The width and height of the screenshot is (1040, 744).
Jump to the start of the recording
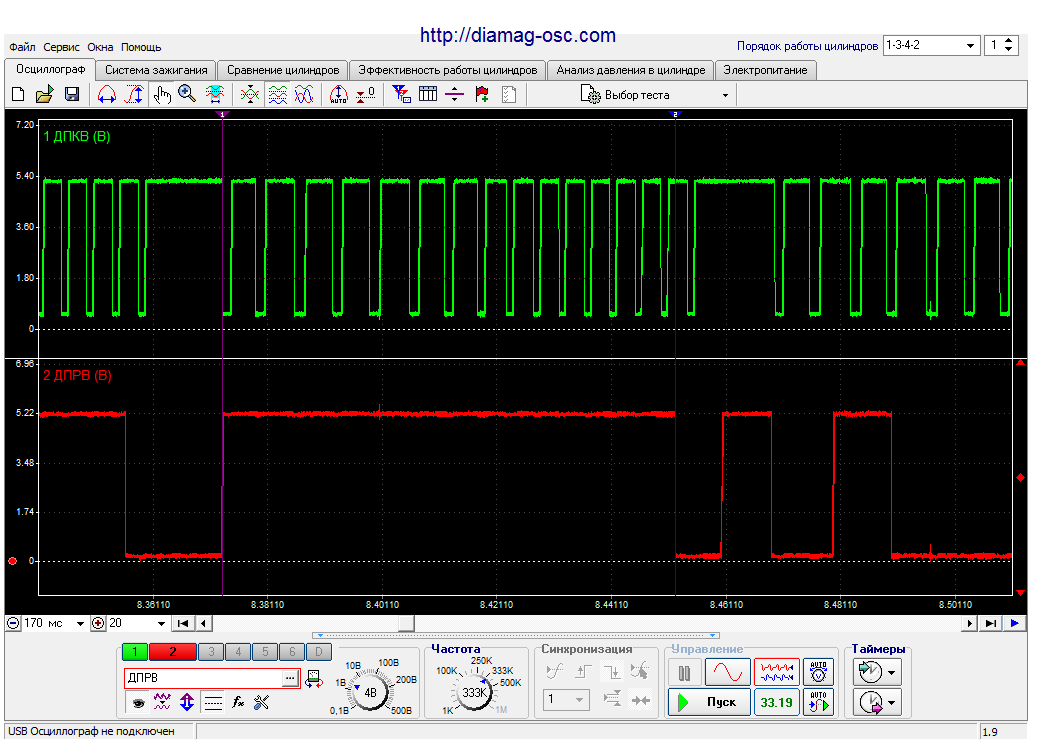[x=183, y=623]
